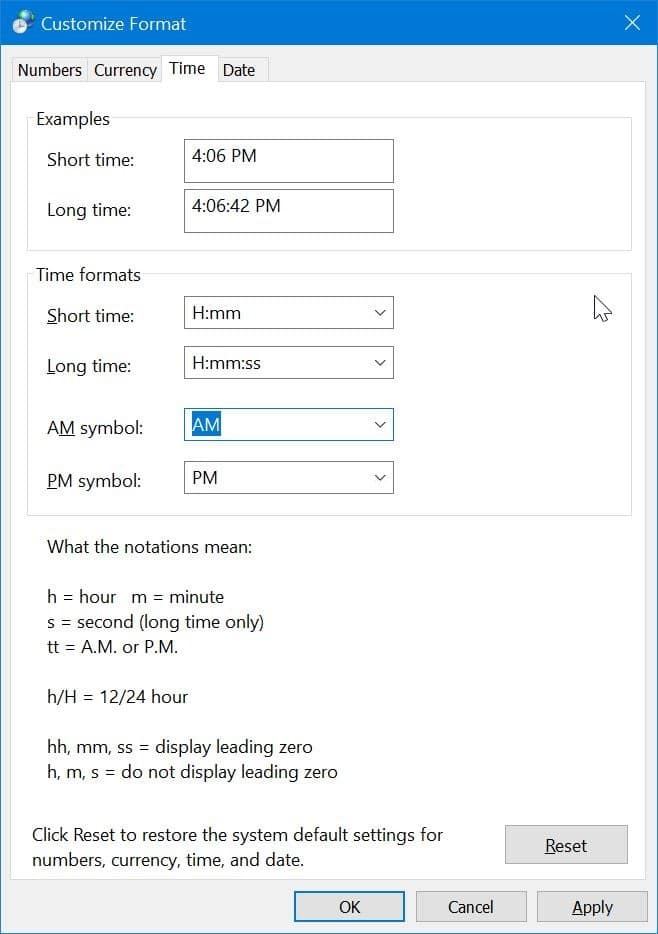658x934 pixels.
Task: Open the PM symbol dropdown arrow
Action: coord(380,478)
